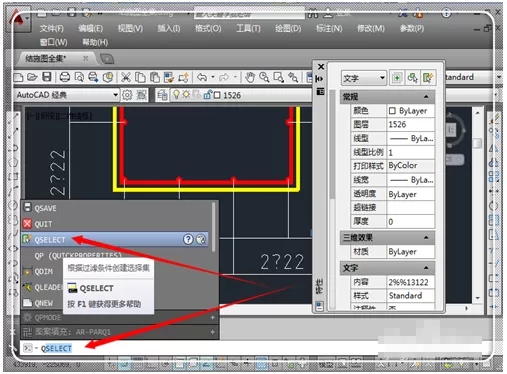
Task: Open the 文字 object type dropdown
Action: pos(364,78)
